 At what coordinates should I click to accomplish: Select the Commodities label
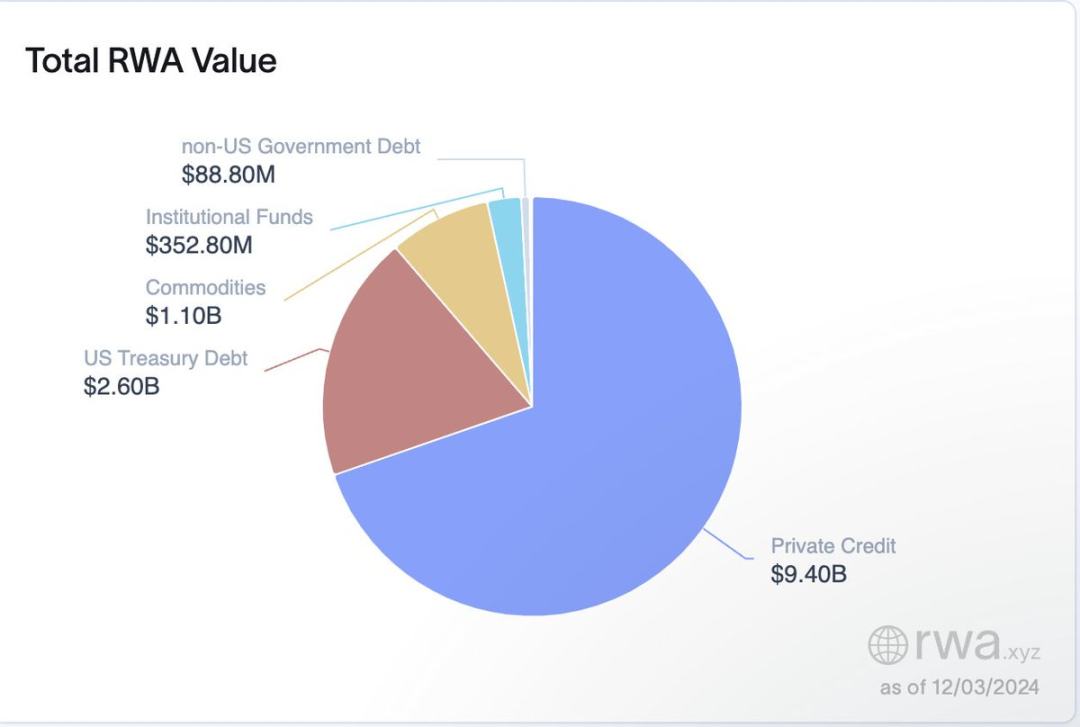point(206,288)
